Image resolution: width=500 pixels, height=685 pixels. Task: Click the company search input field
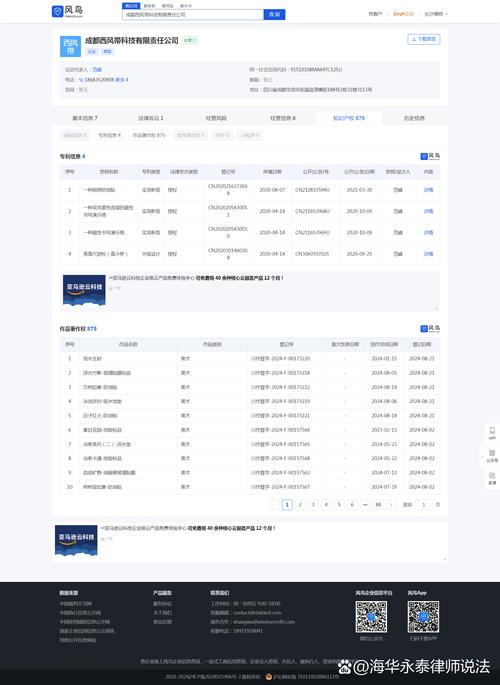pyautogui.click(x=193, y=14)
